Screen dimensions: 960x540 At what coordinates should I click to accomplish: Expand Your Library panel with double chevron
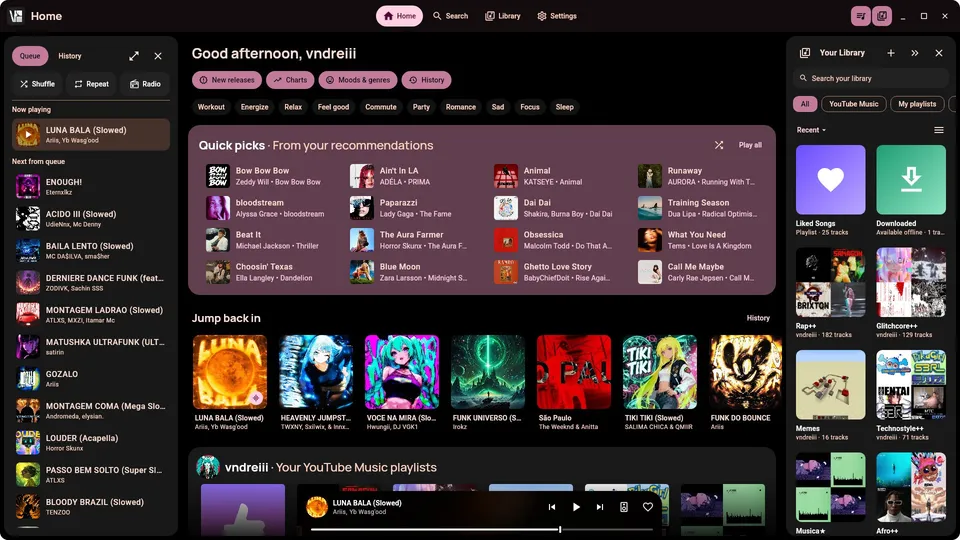pos(915,53)
